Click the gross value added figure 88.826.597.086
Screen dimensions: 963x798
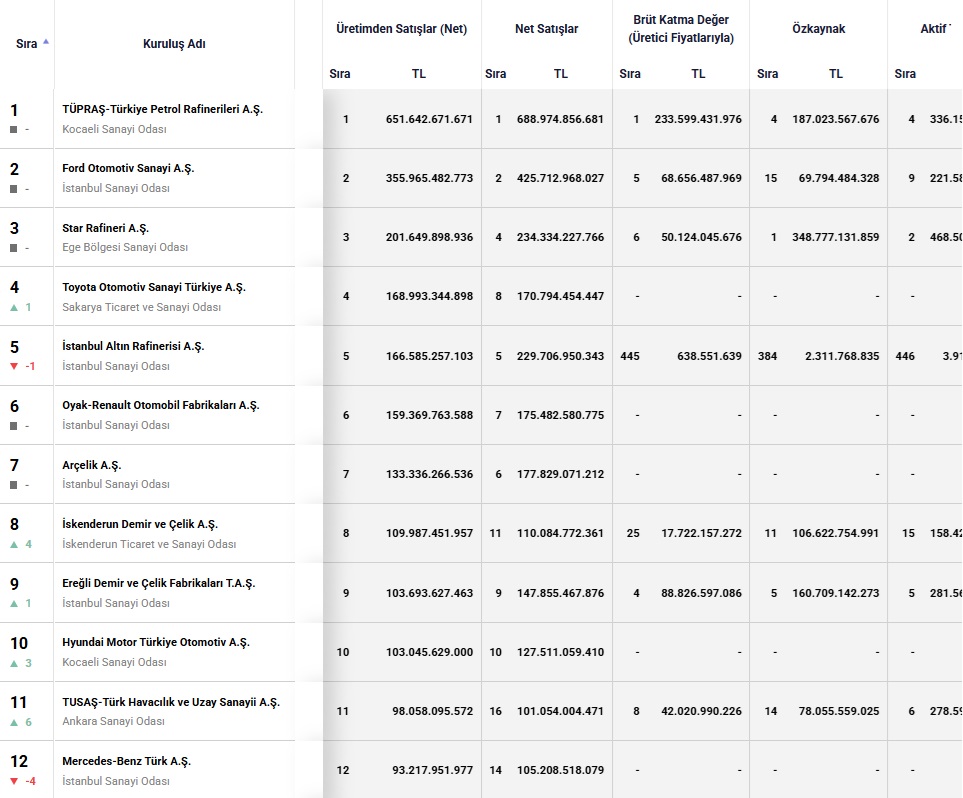click(701, 593)
